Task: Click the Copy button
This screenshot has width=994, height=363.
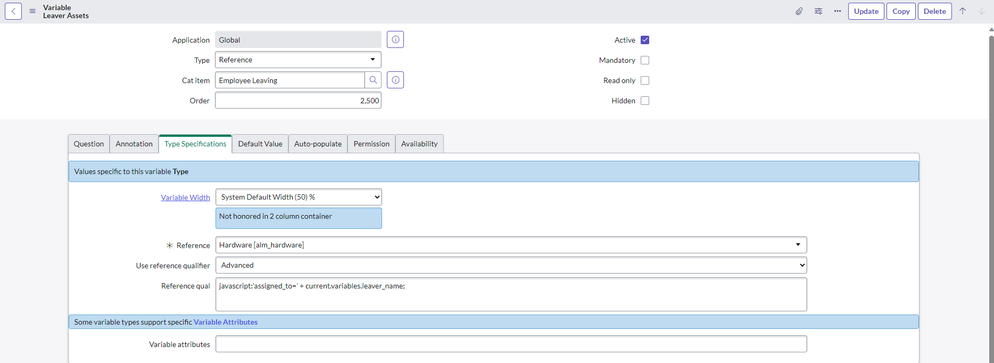Action: pyautogui.click(x=901, y=11)
